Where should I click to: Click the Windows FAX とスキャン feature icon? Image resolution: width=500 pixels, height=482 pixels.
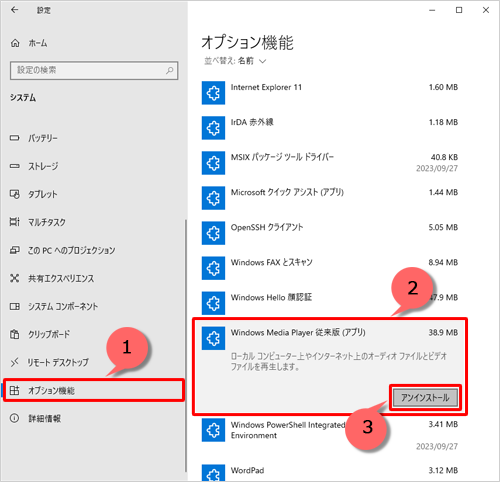point(213,268)
